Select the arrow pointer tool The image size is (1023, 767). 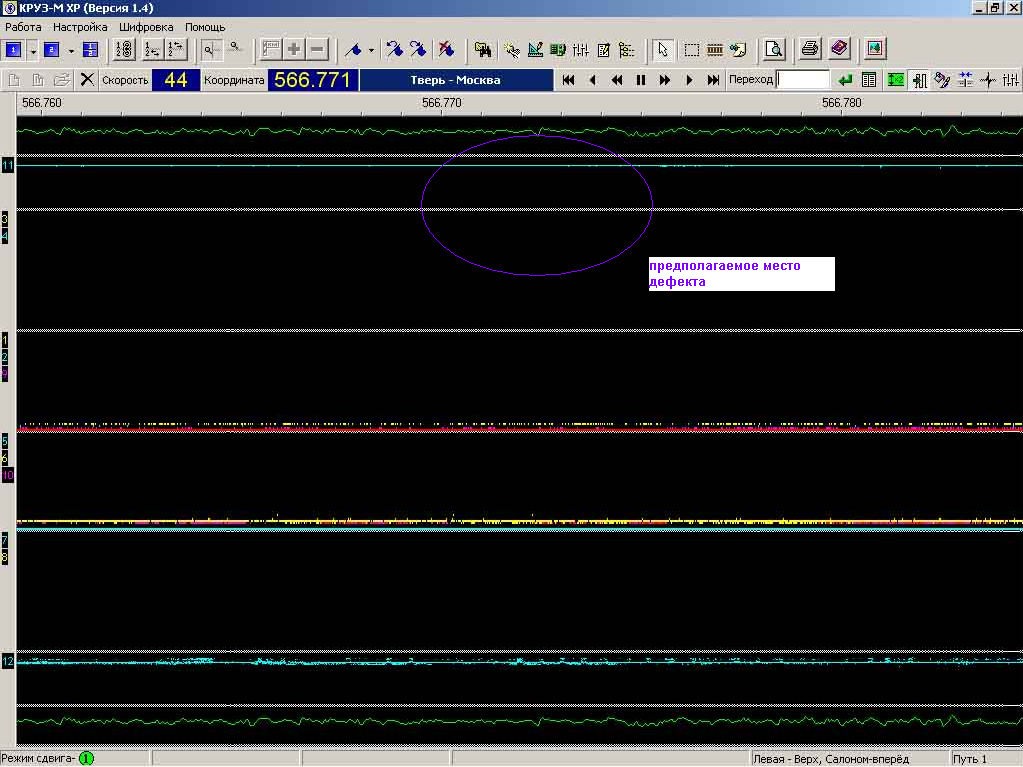click(663, 49)
